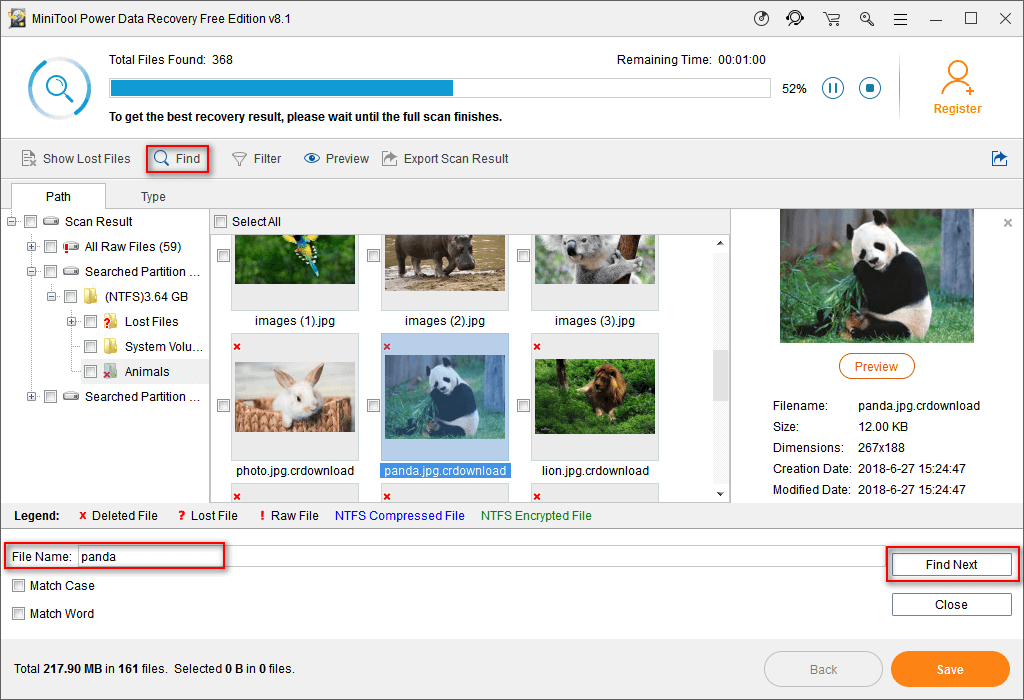1024x700 pixels.
Task: Open the Filter tool
Action: tap(257, 159)
